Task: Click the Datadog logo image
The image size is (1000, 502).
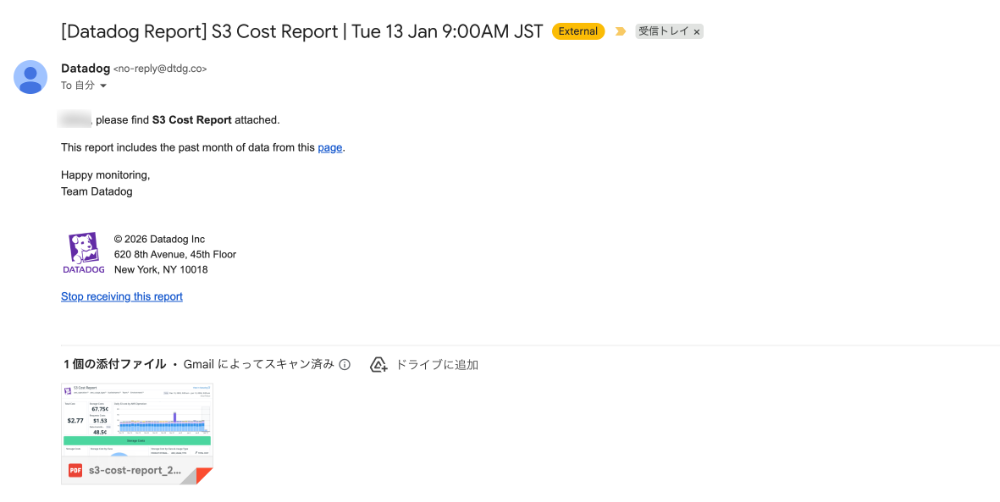Action: tap(84, 253)
